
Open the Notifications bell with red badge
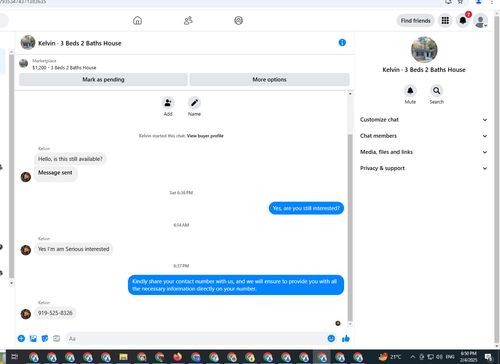(x=463, y=21)
